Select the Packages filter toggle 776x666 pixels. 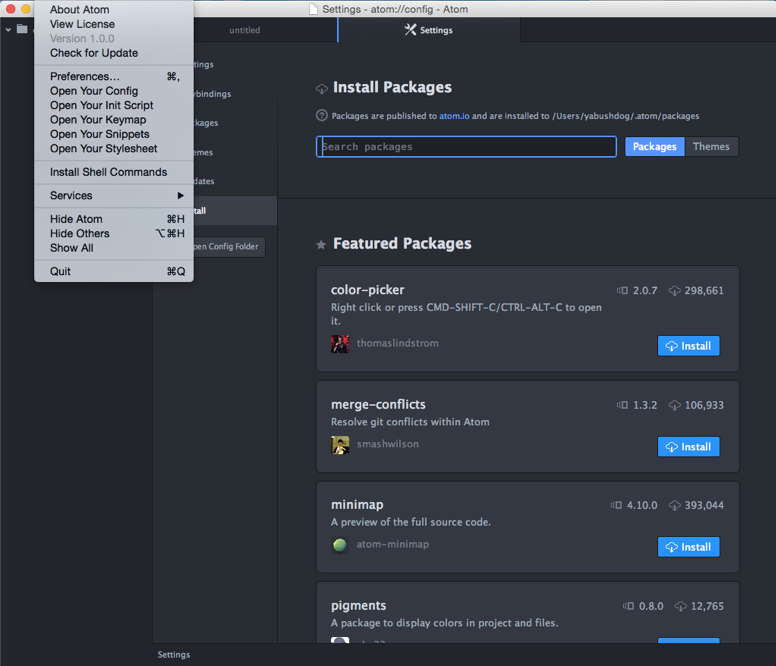(655, 147)
